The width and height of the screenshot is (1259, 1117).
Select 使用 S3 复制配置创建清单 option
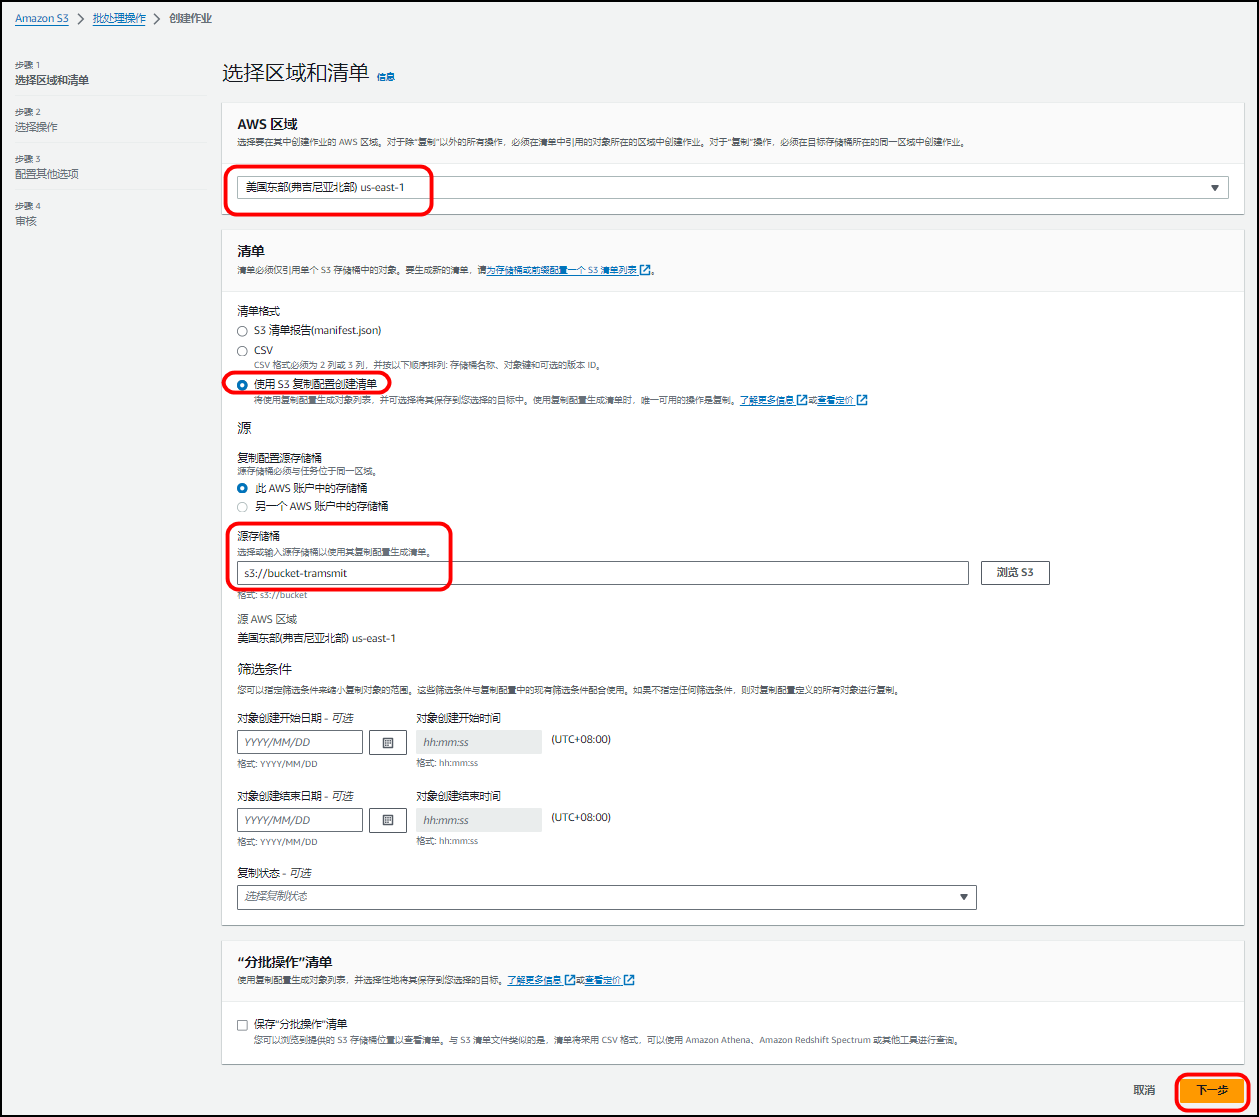(x=242, y=384)
